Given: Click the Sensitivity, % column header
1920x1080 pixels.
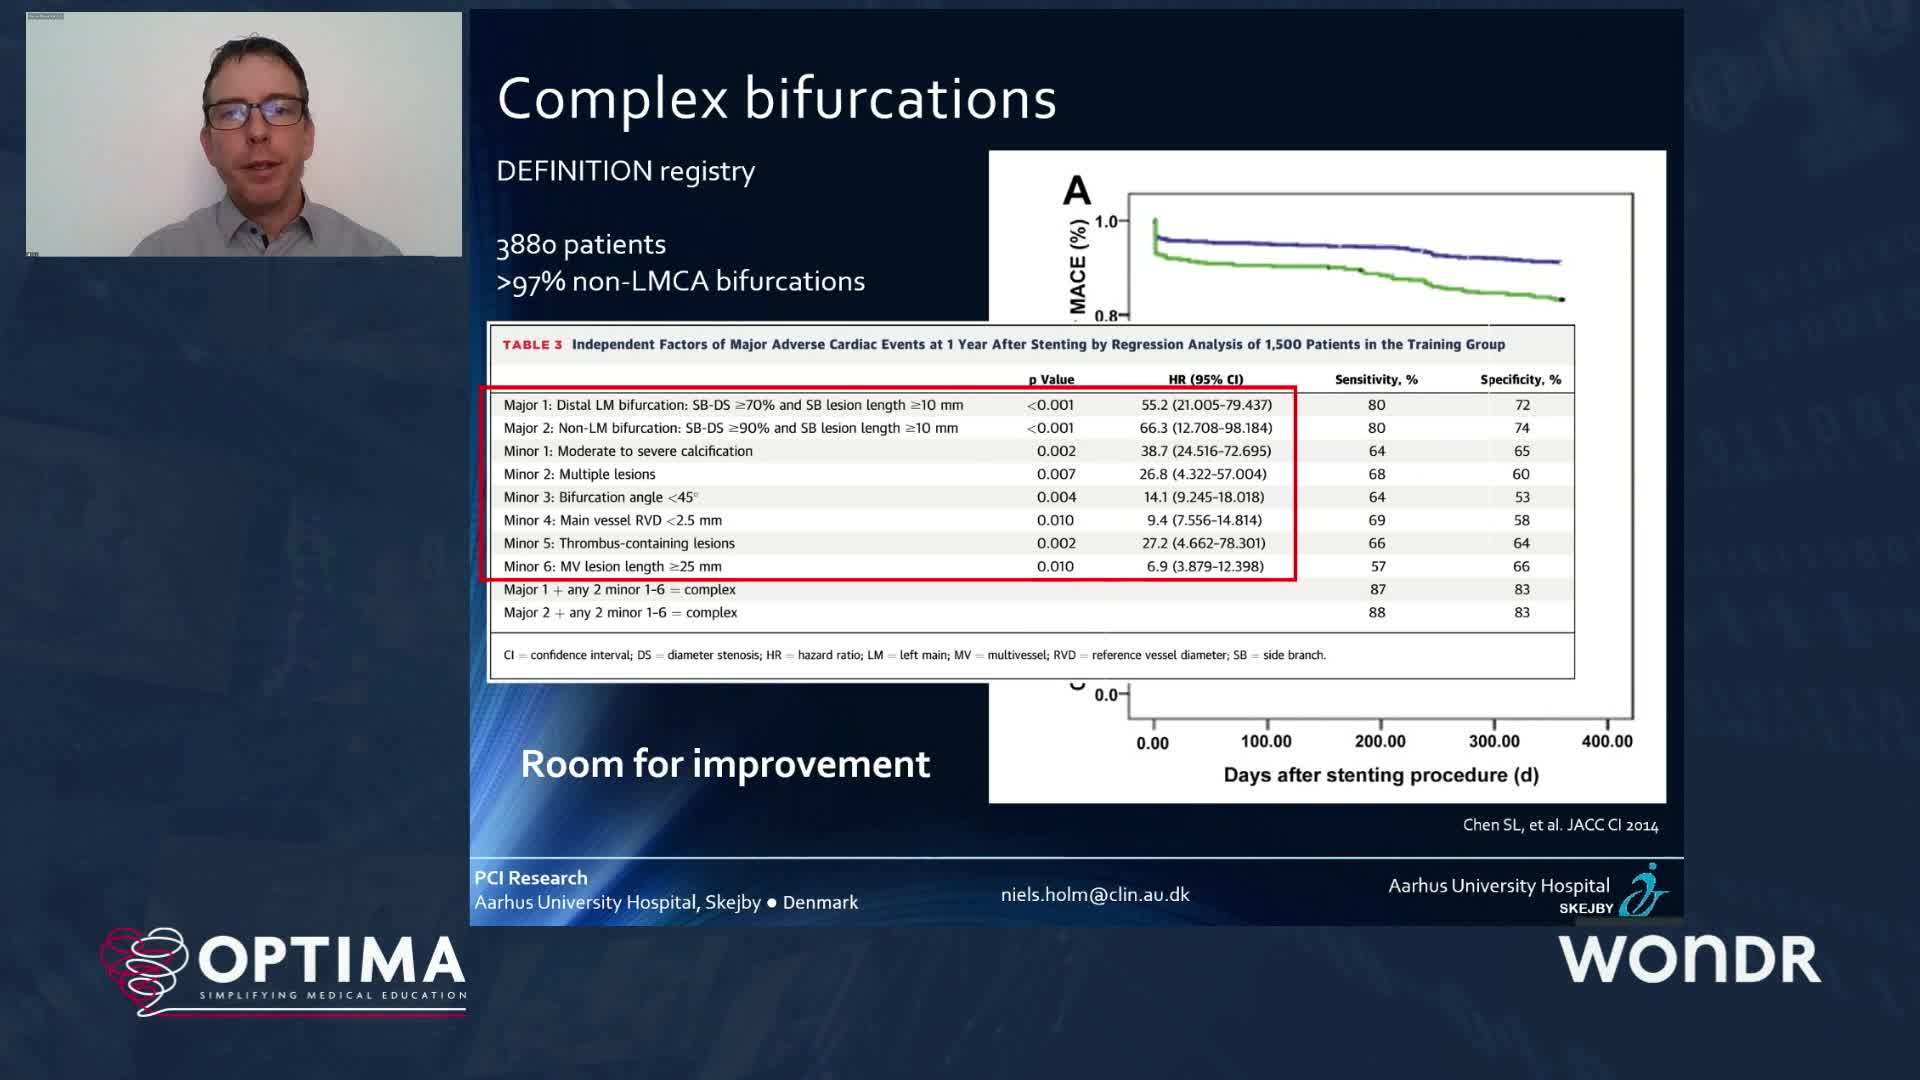Looking at the screenshot, I should (1376, 380).
